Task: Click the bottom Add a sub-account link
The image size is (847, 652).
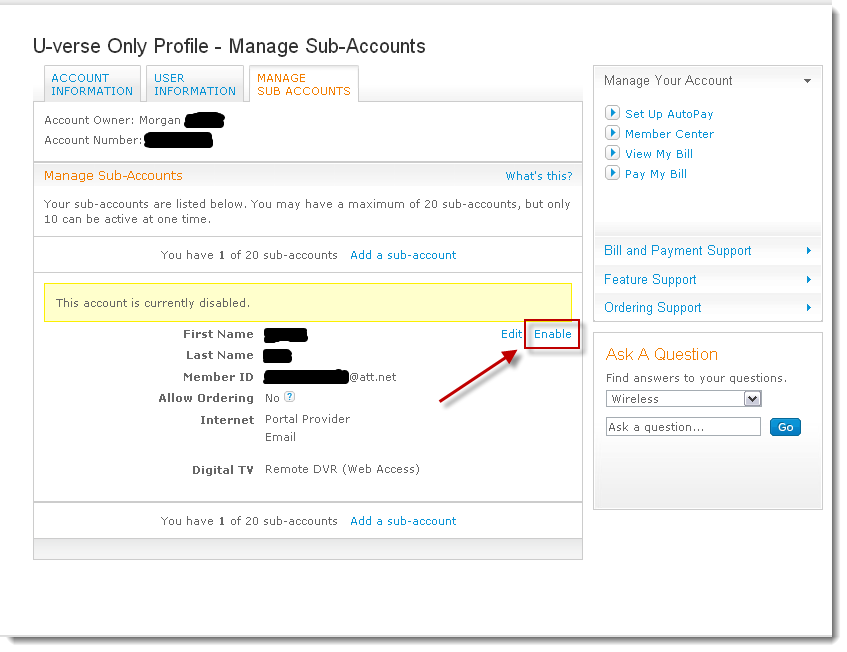Action: pyautogui.click(x=403, y=521)
